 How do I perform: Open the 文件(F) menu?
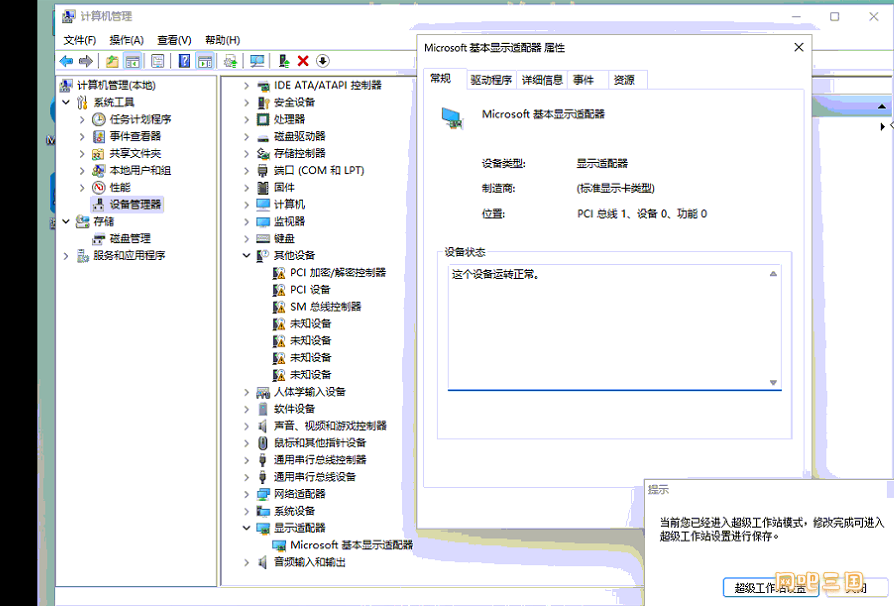(x=80, y=40)
